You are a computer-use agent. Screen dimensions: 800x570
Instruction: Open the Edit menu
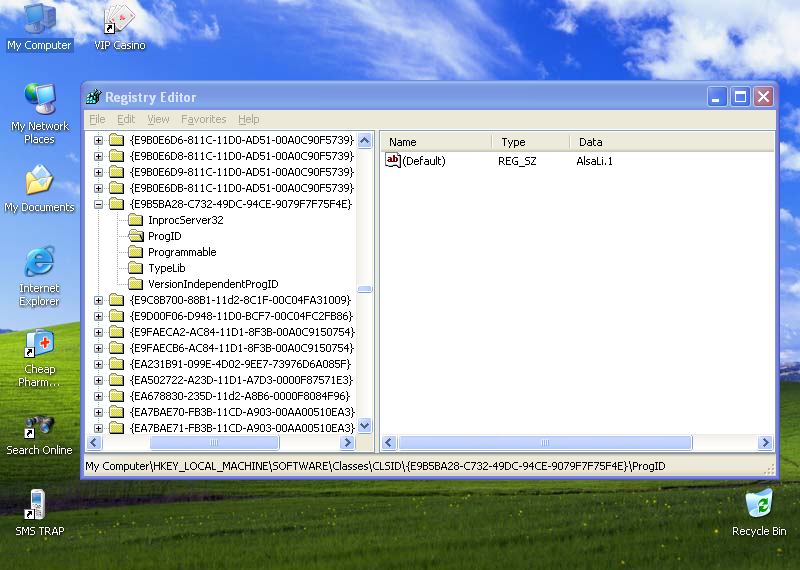(x=126, y=119)
